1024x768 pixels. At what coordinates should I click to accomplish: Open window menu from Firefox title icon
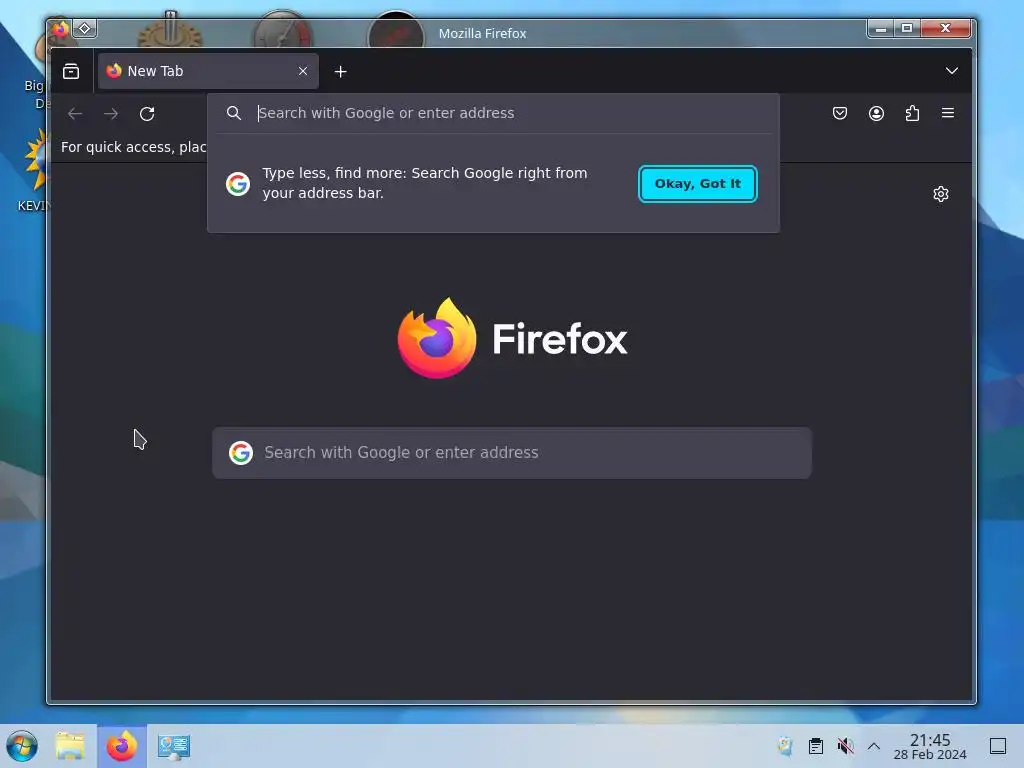(x=60, y=28)
